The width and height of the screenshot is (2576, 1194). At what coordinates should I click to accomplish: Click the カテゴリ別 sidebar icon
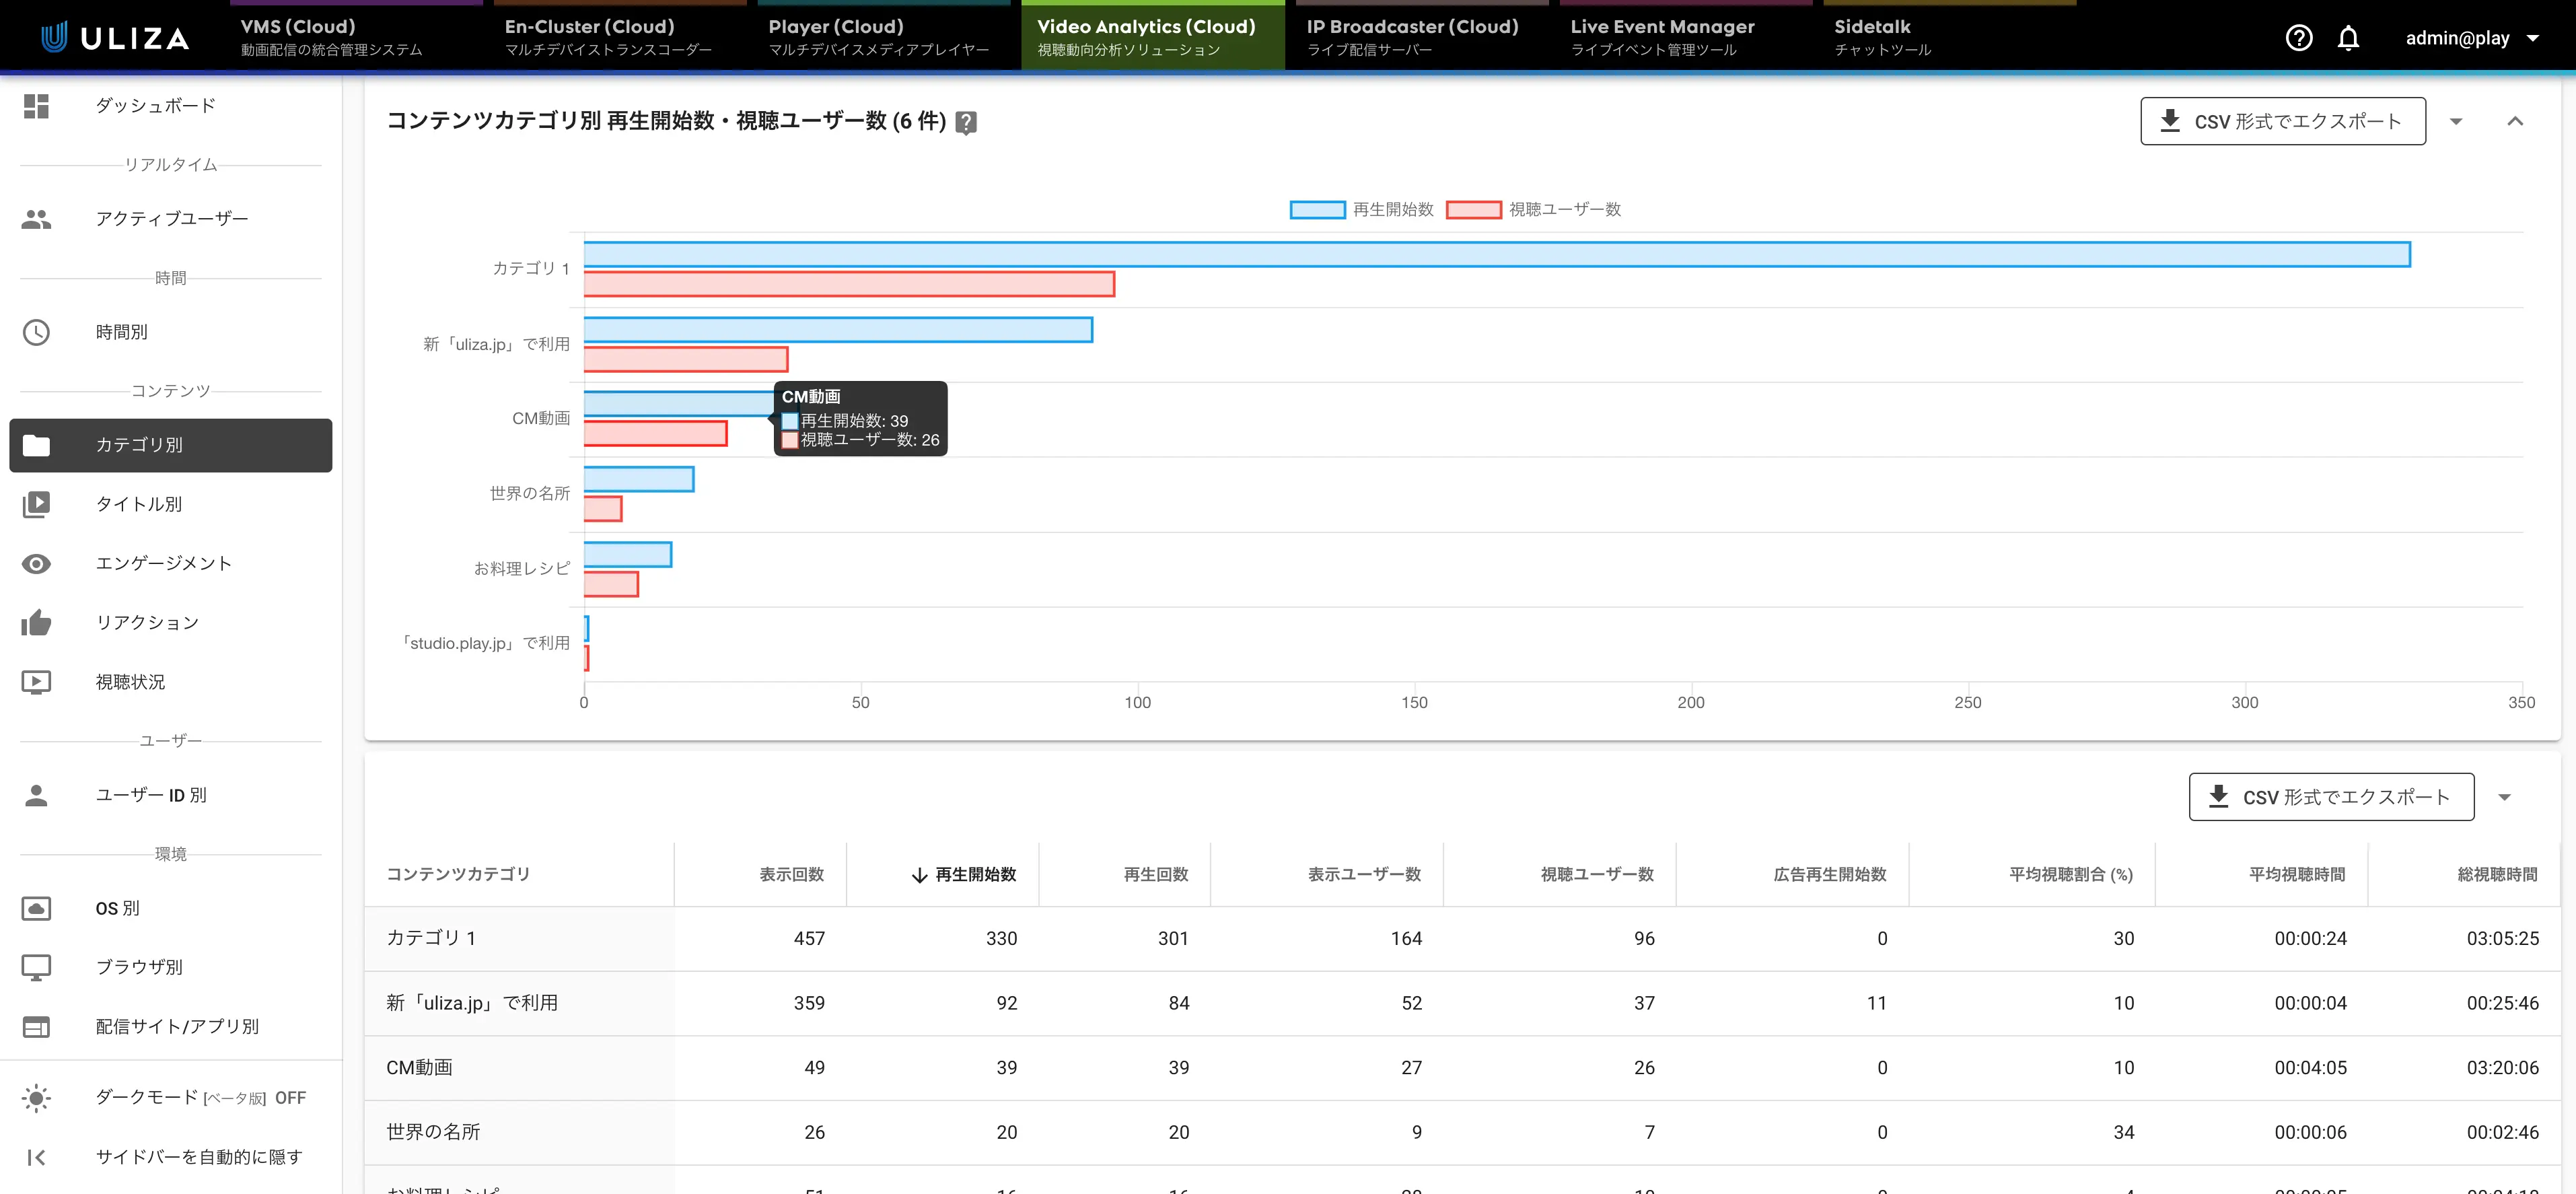click(40, 444)
